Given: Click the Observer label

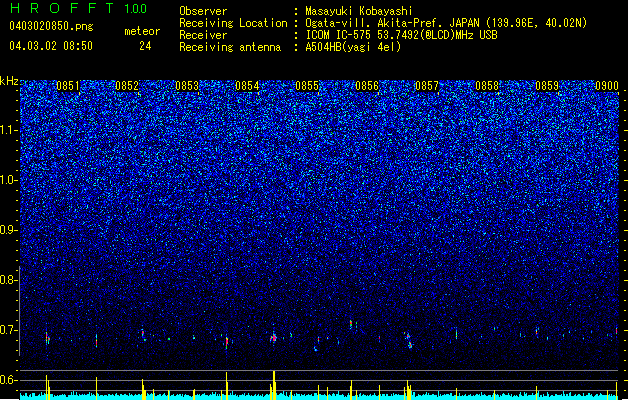Looking at the screenshot, I should [x=203, y=11].
